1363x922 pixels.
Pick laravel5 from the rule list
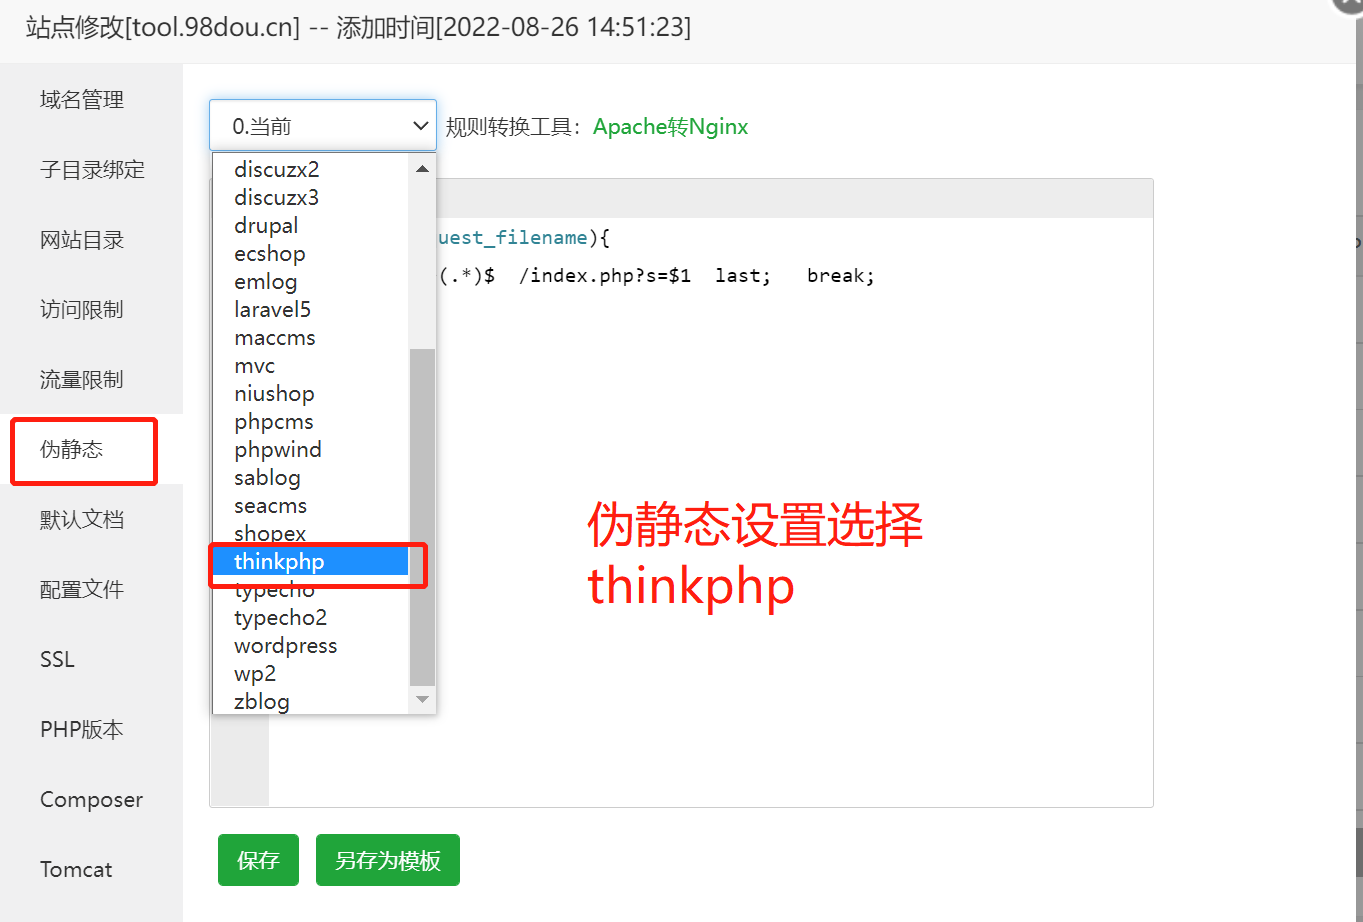pos(273,310)
